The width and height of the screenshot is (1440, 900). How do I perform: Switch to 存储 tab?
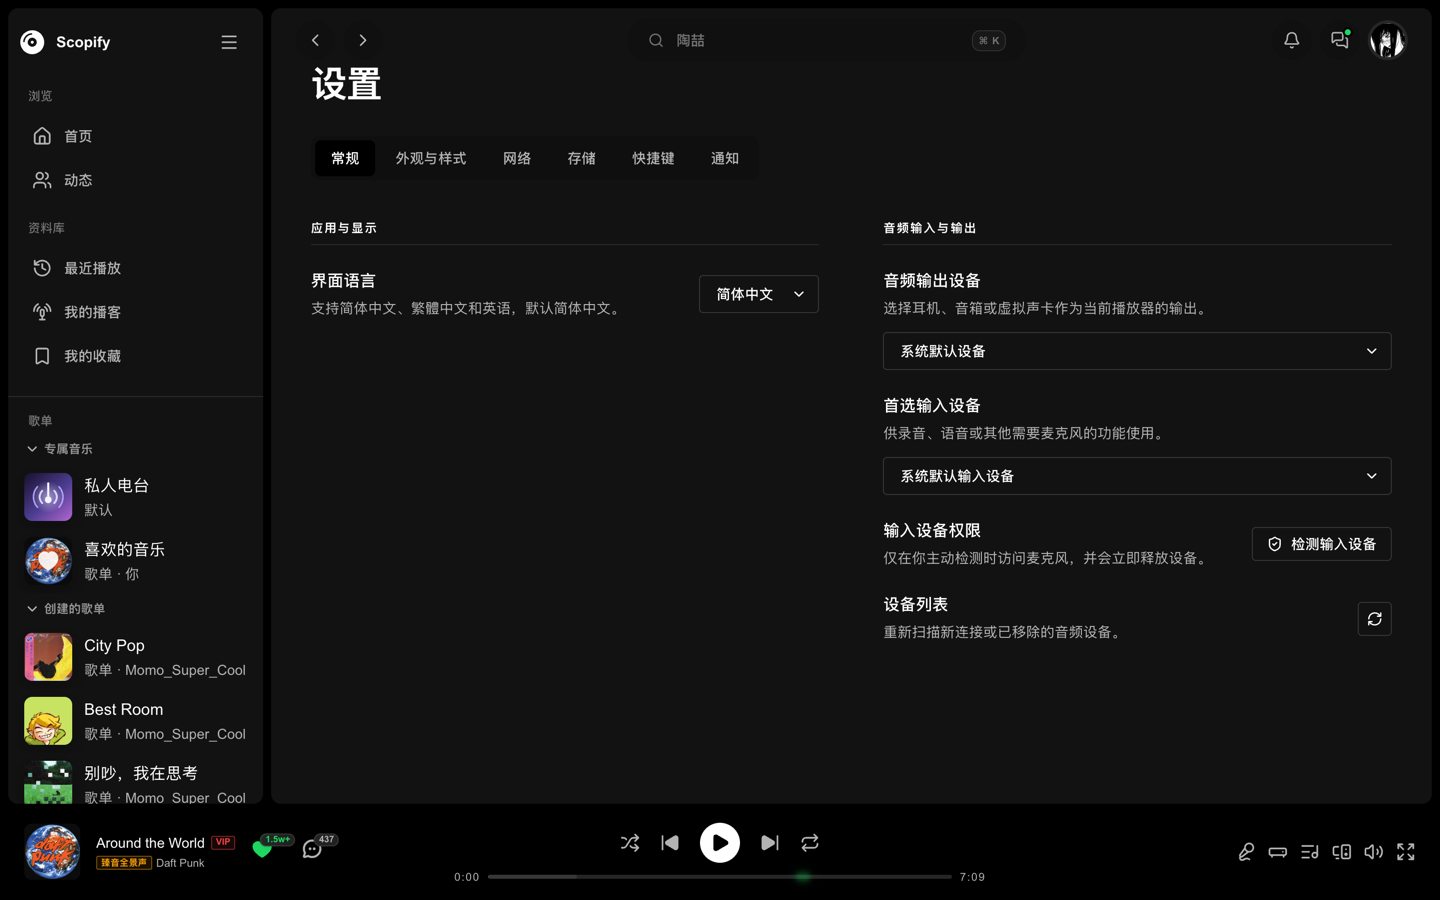[x=581, y=158]
